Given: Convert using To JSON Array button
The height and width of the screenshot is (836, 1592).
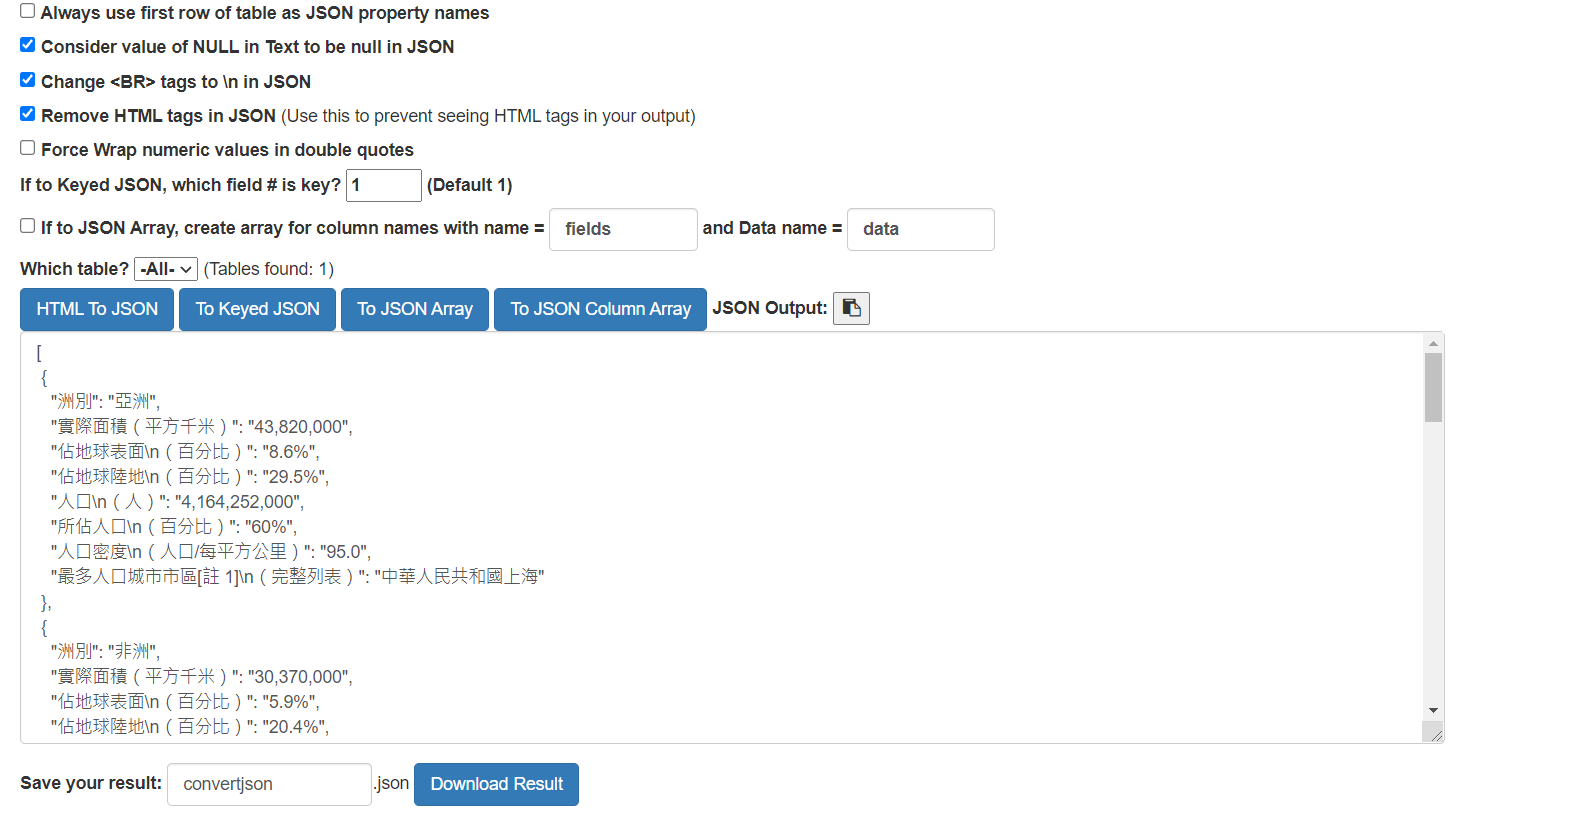Looking at the screenshot, I should 415,309.
